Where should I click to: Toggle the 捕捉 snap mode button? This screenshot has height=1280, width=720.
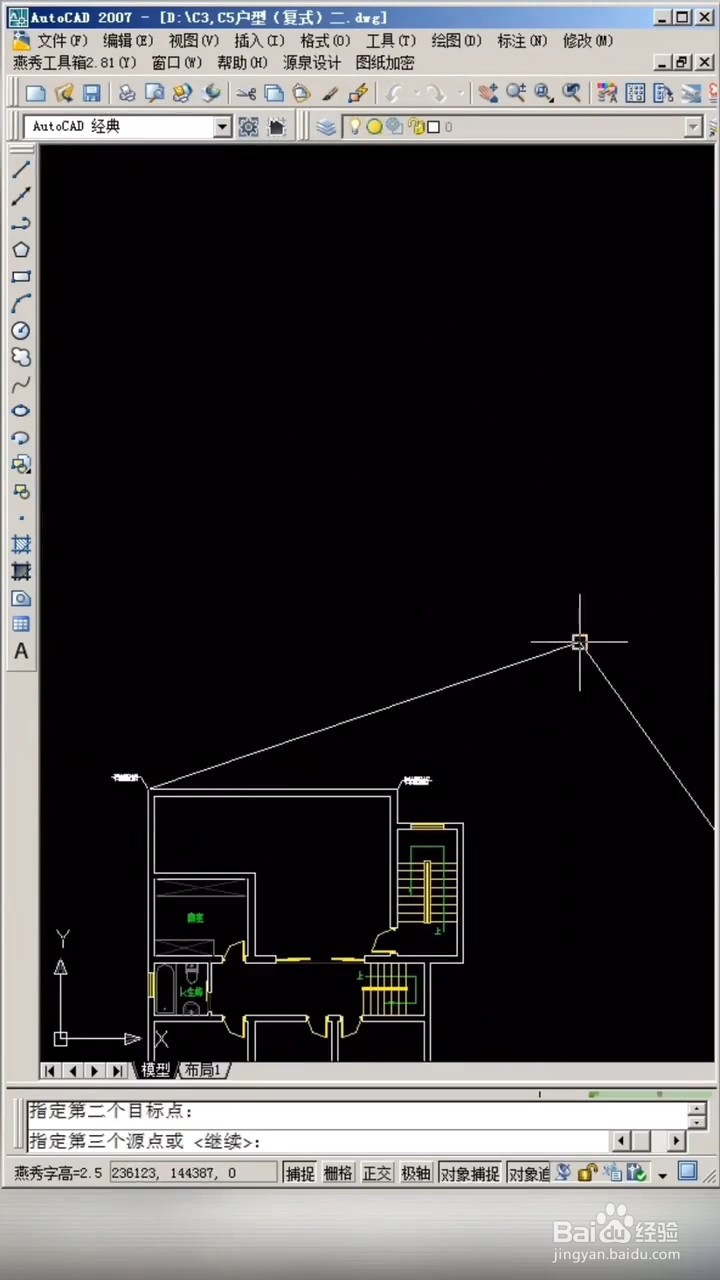point(300,1173)
